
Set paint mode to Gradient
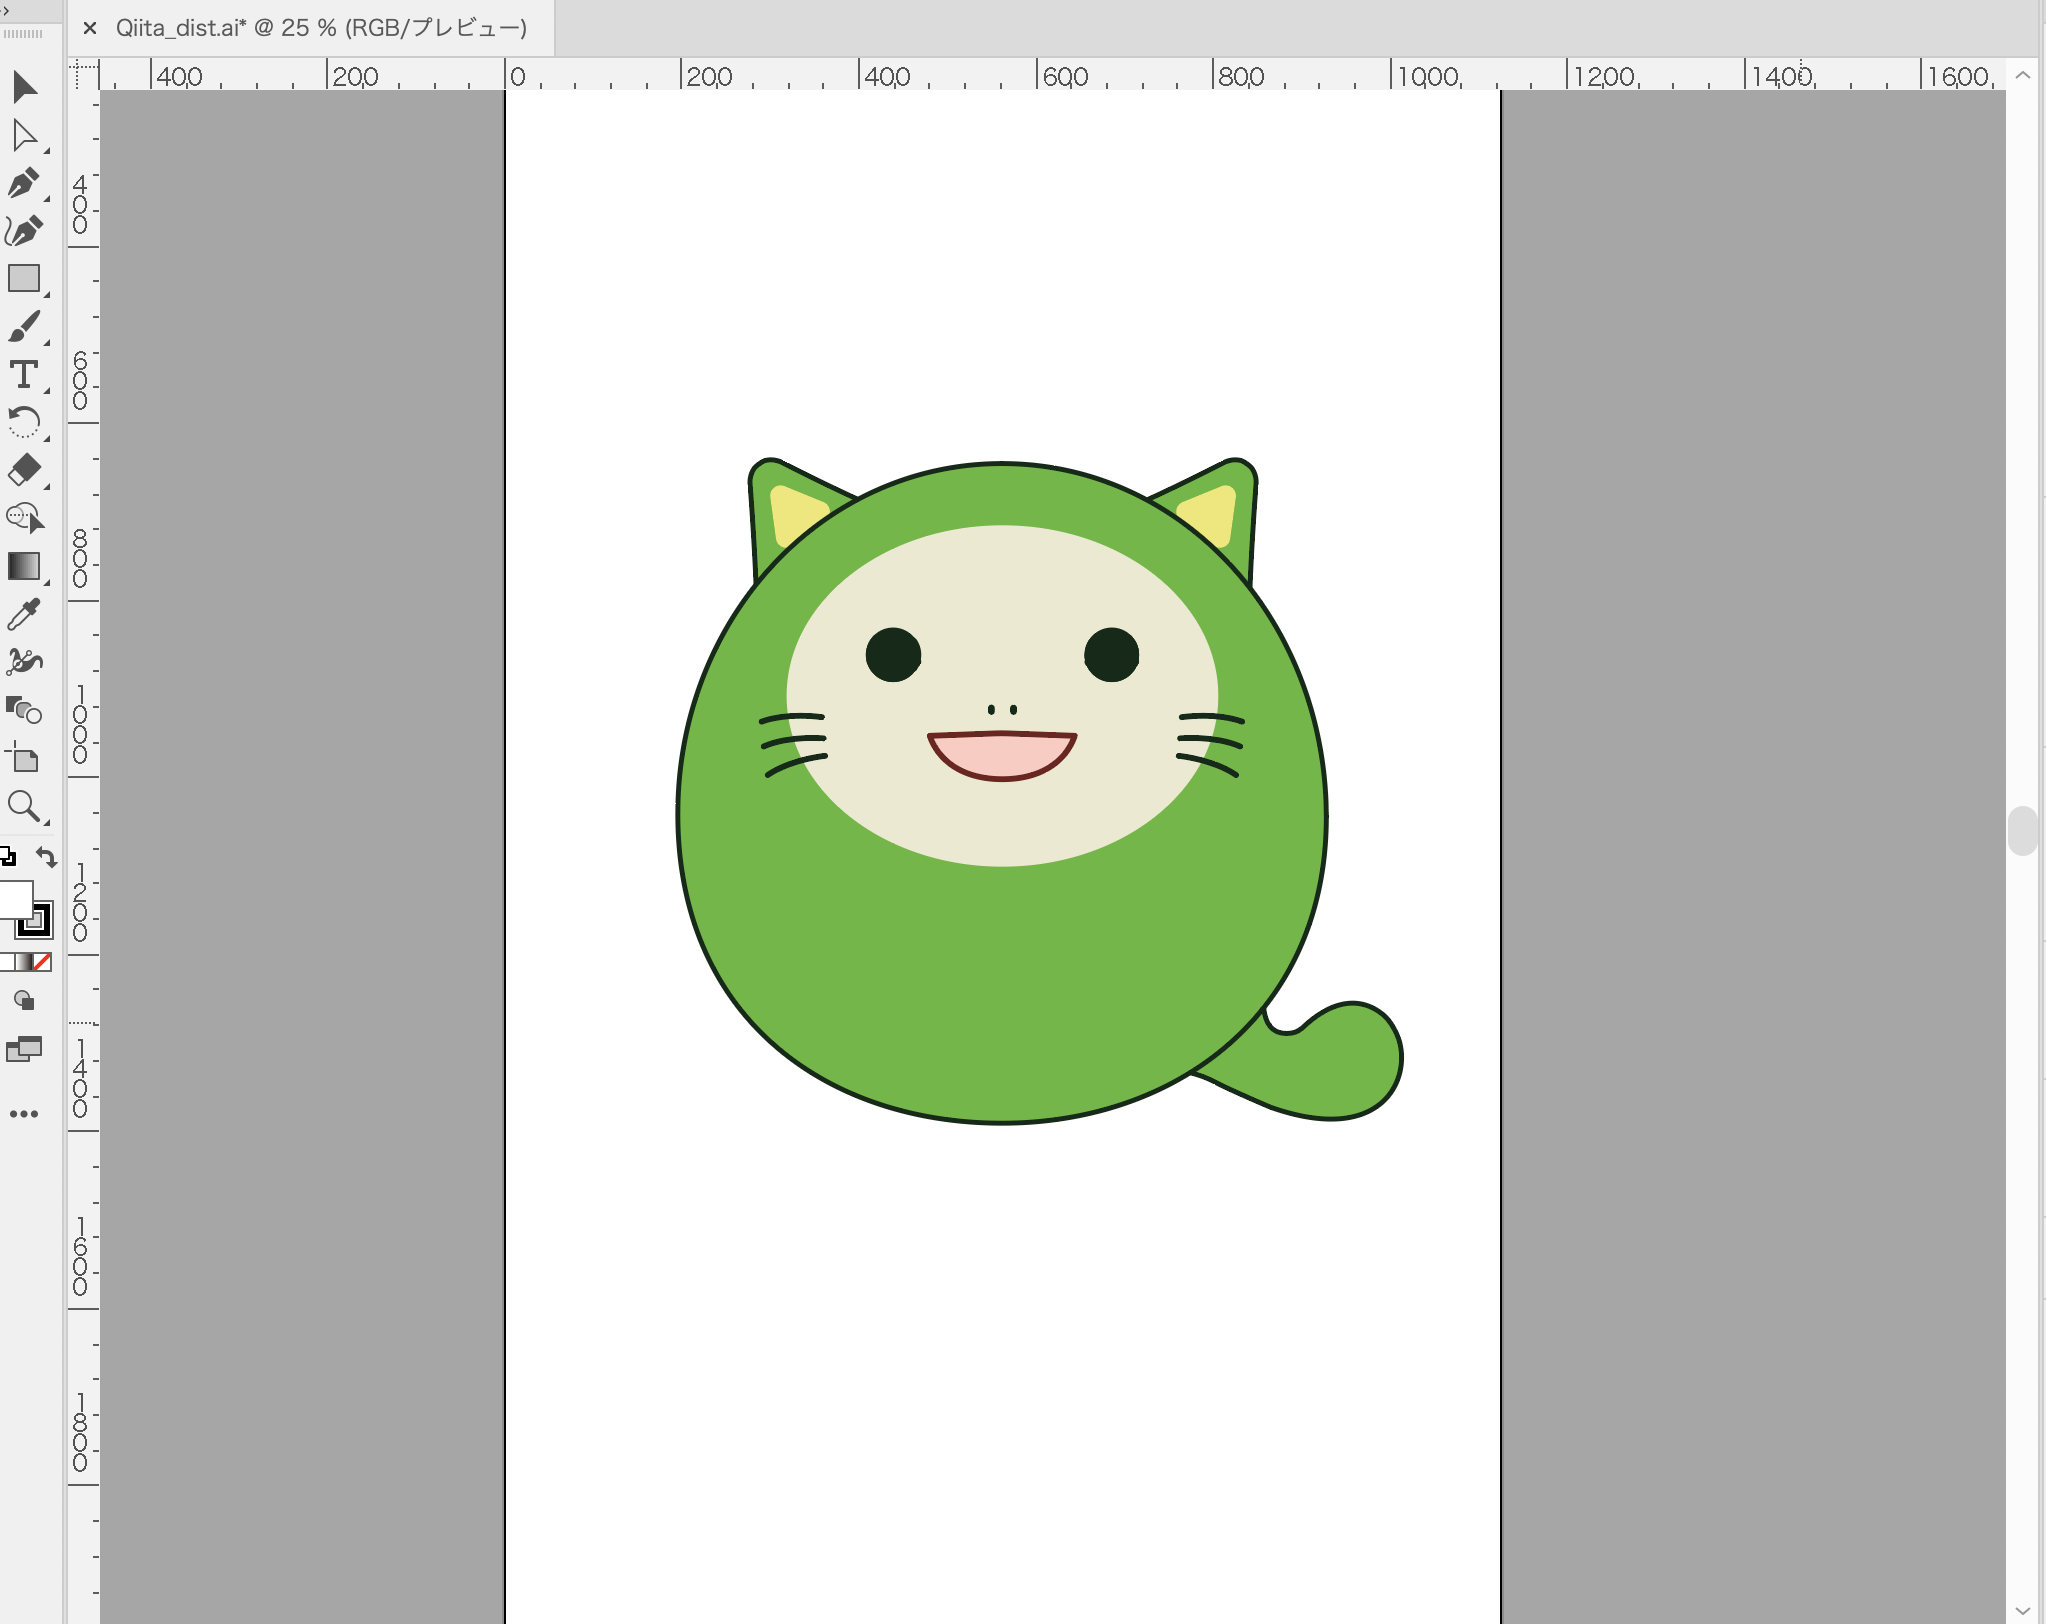coord(24,962)
